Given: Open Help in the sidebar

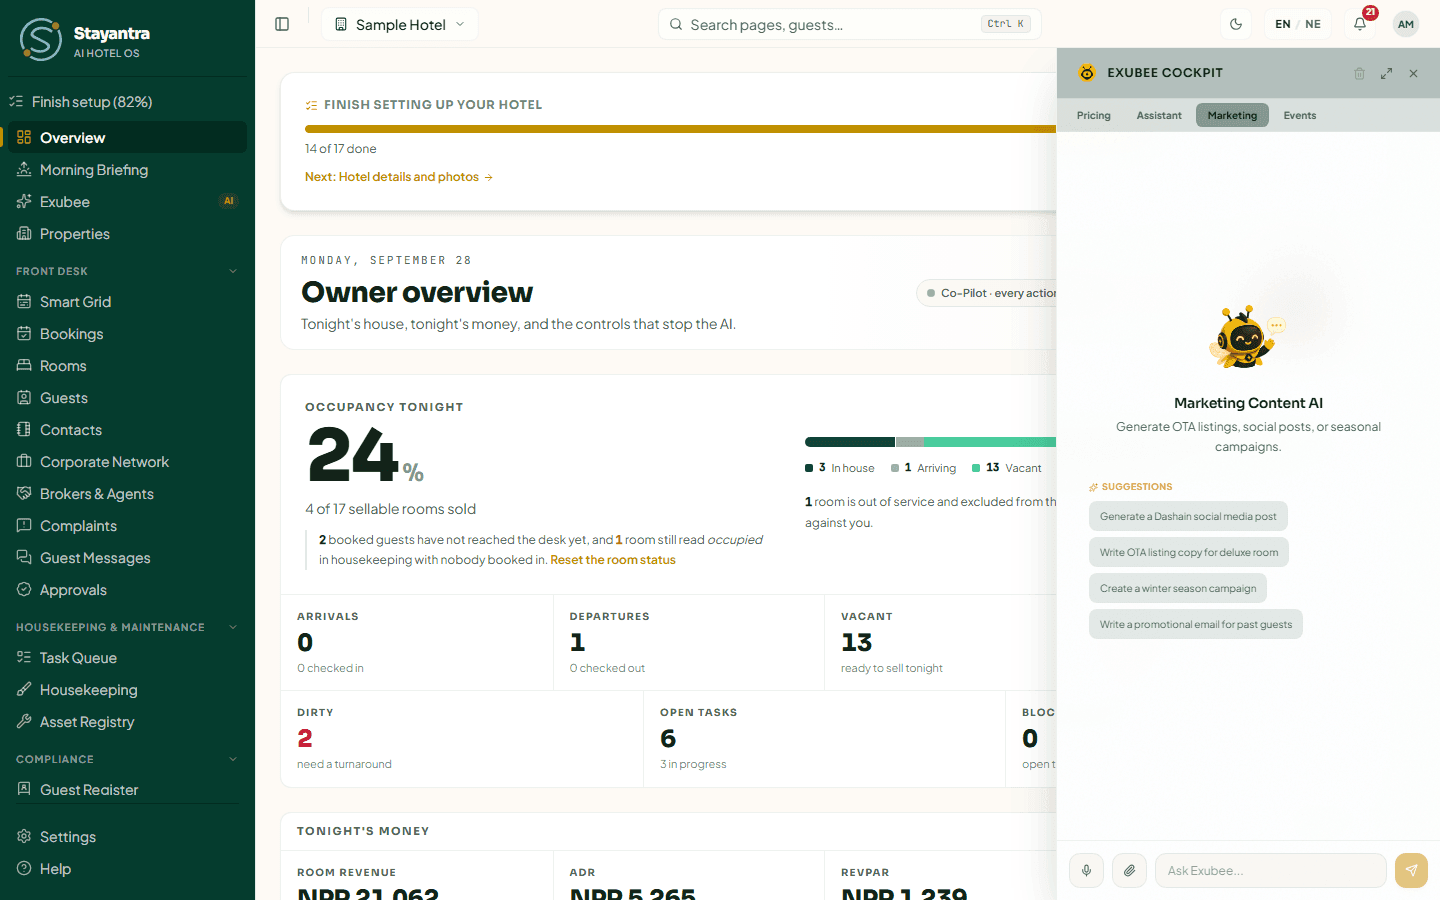Looking at the screenshot, I should click(127, 869).
